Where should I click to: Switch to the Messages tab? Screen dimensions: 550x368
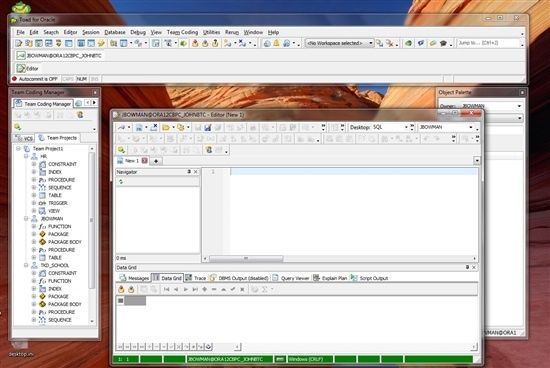[x=134, y=278]
